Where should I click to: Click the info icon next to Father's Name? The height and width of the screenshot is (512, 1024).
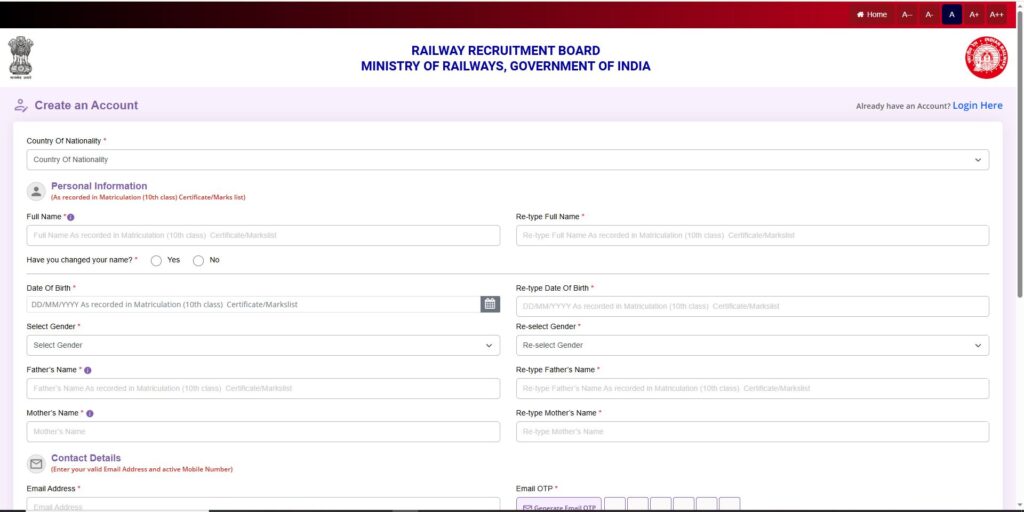(x=88, y=370)
